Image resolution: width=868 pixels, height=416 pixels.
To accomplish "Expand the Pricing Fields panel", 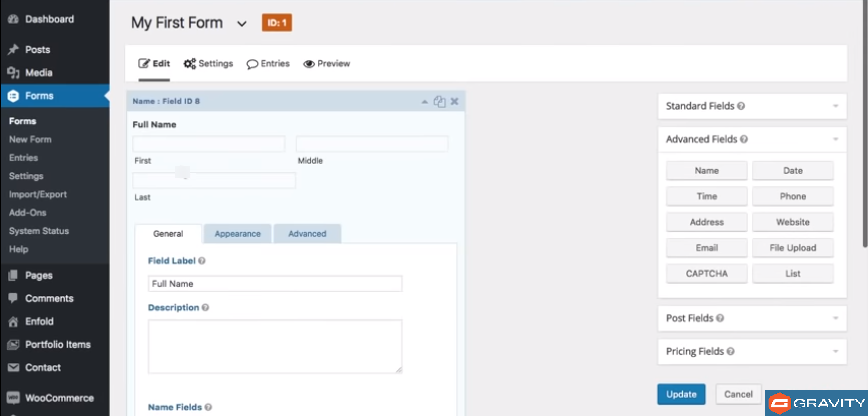I will (x=834, y=352).
